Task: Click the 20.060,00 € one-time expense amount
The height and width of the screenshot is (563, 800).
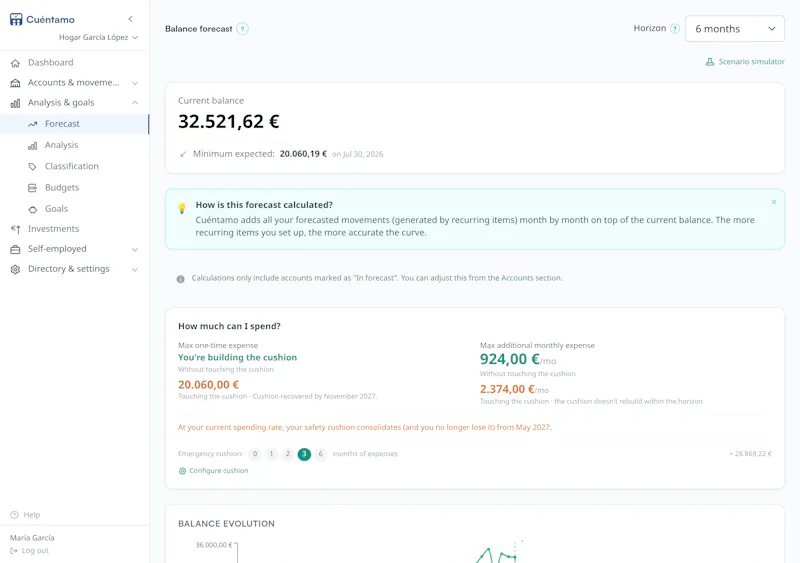Action: pos(208,385)
